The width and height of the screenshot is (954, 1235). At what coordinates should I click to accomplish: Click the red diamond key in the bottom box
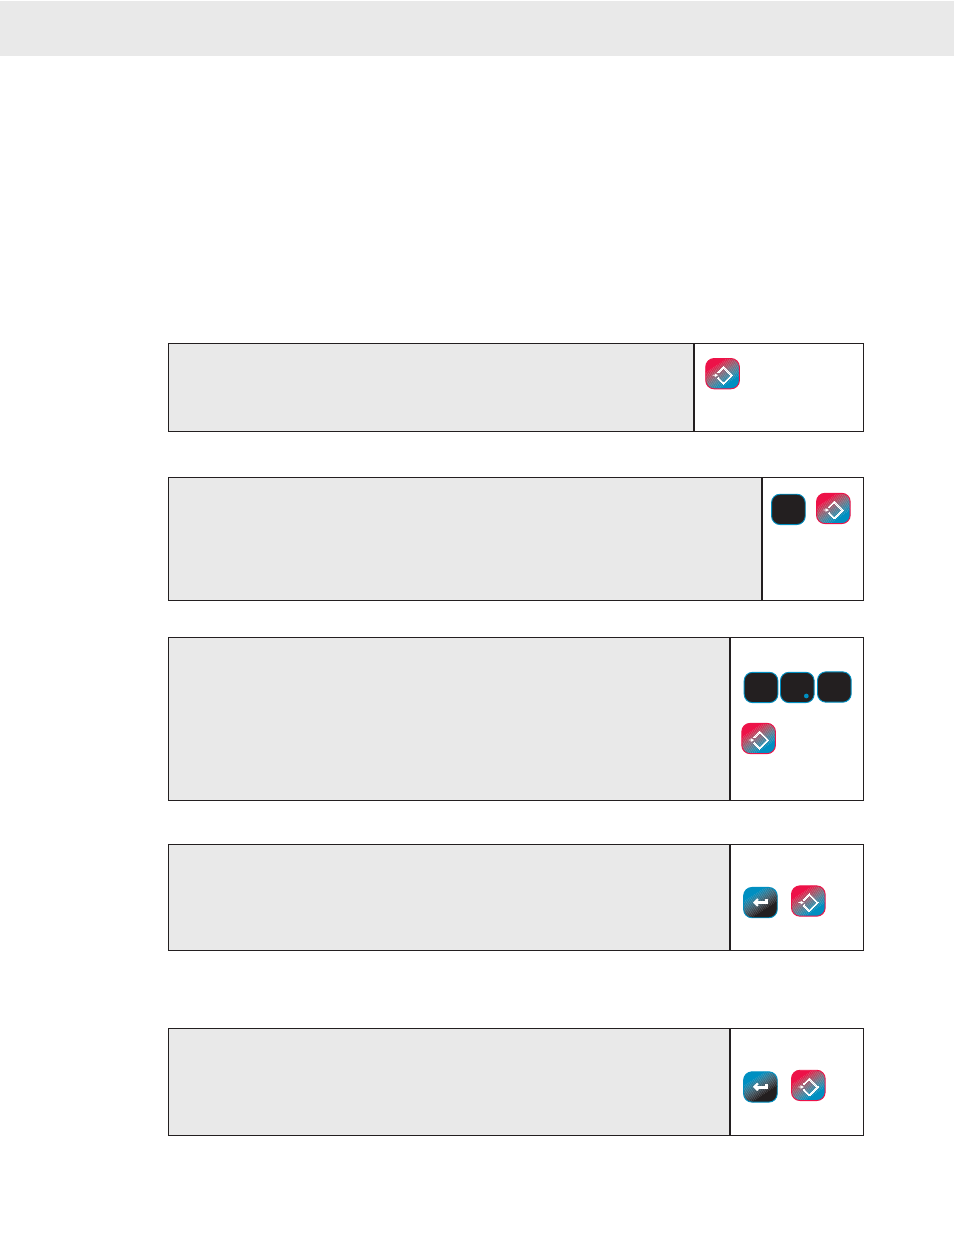coord(808,1086)
